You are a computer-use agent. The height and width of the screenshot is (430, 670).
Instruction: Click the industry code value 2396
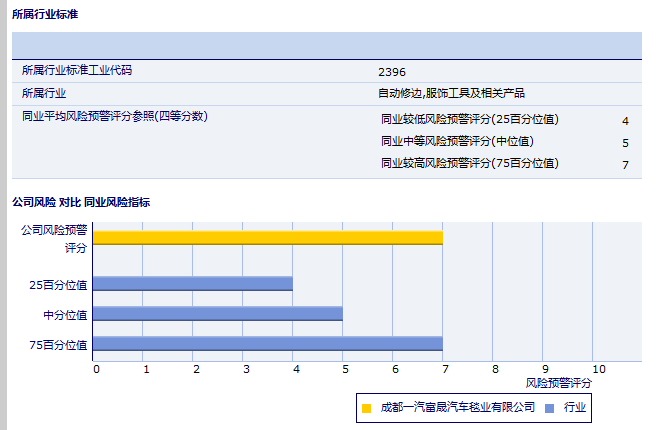tap(392, 72)
